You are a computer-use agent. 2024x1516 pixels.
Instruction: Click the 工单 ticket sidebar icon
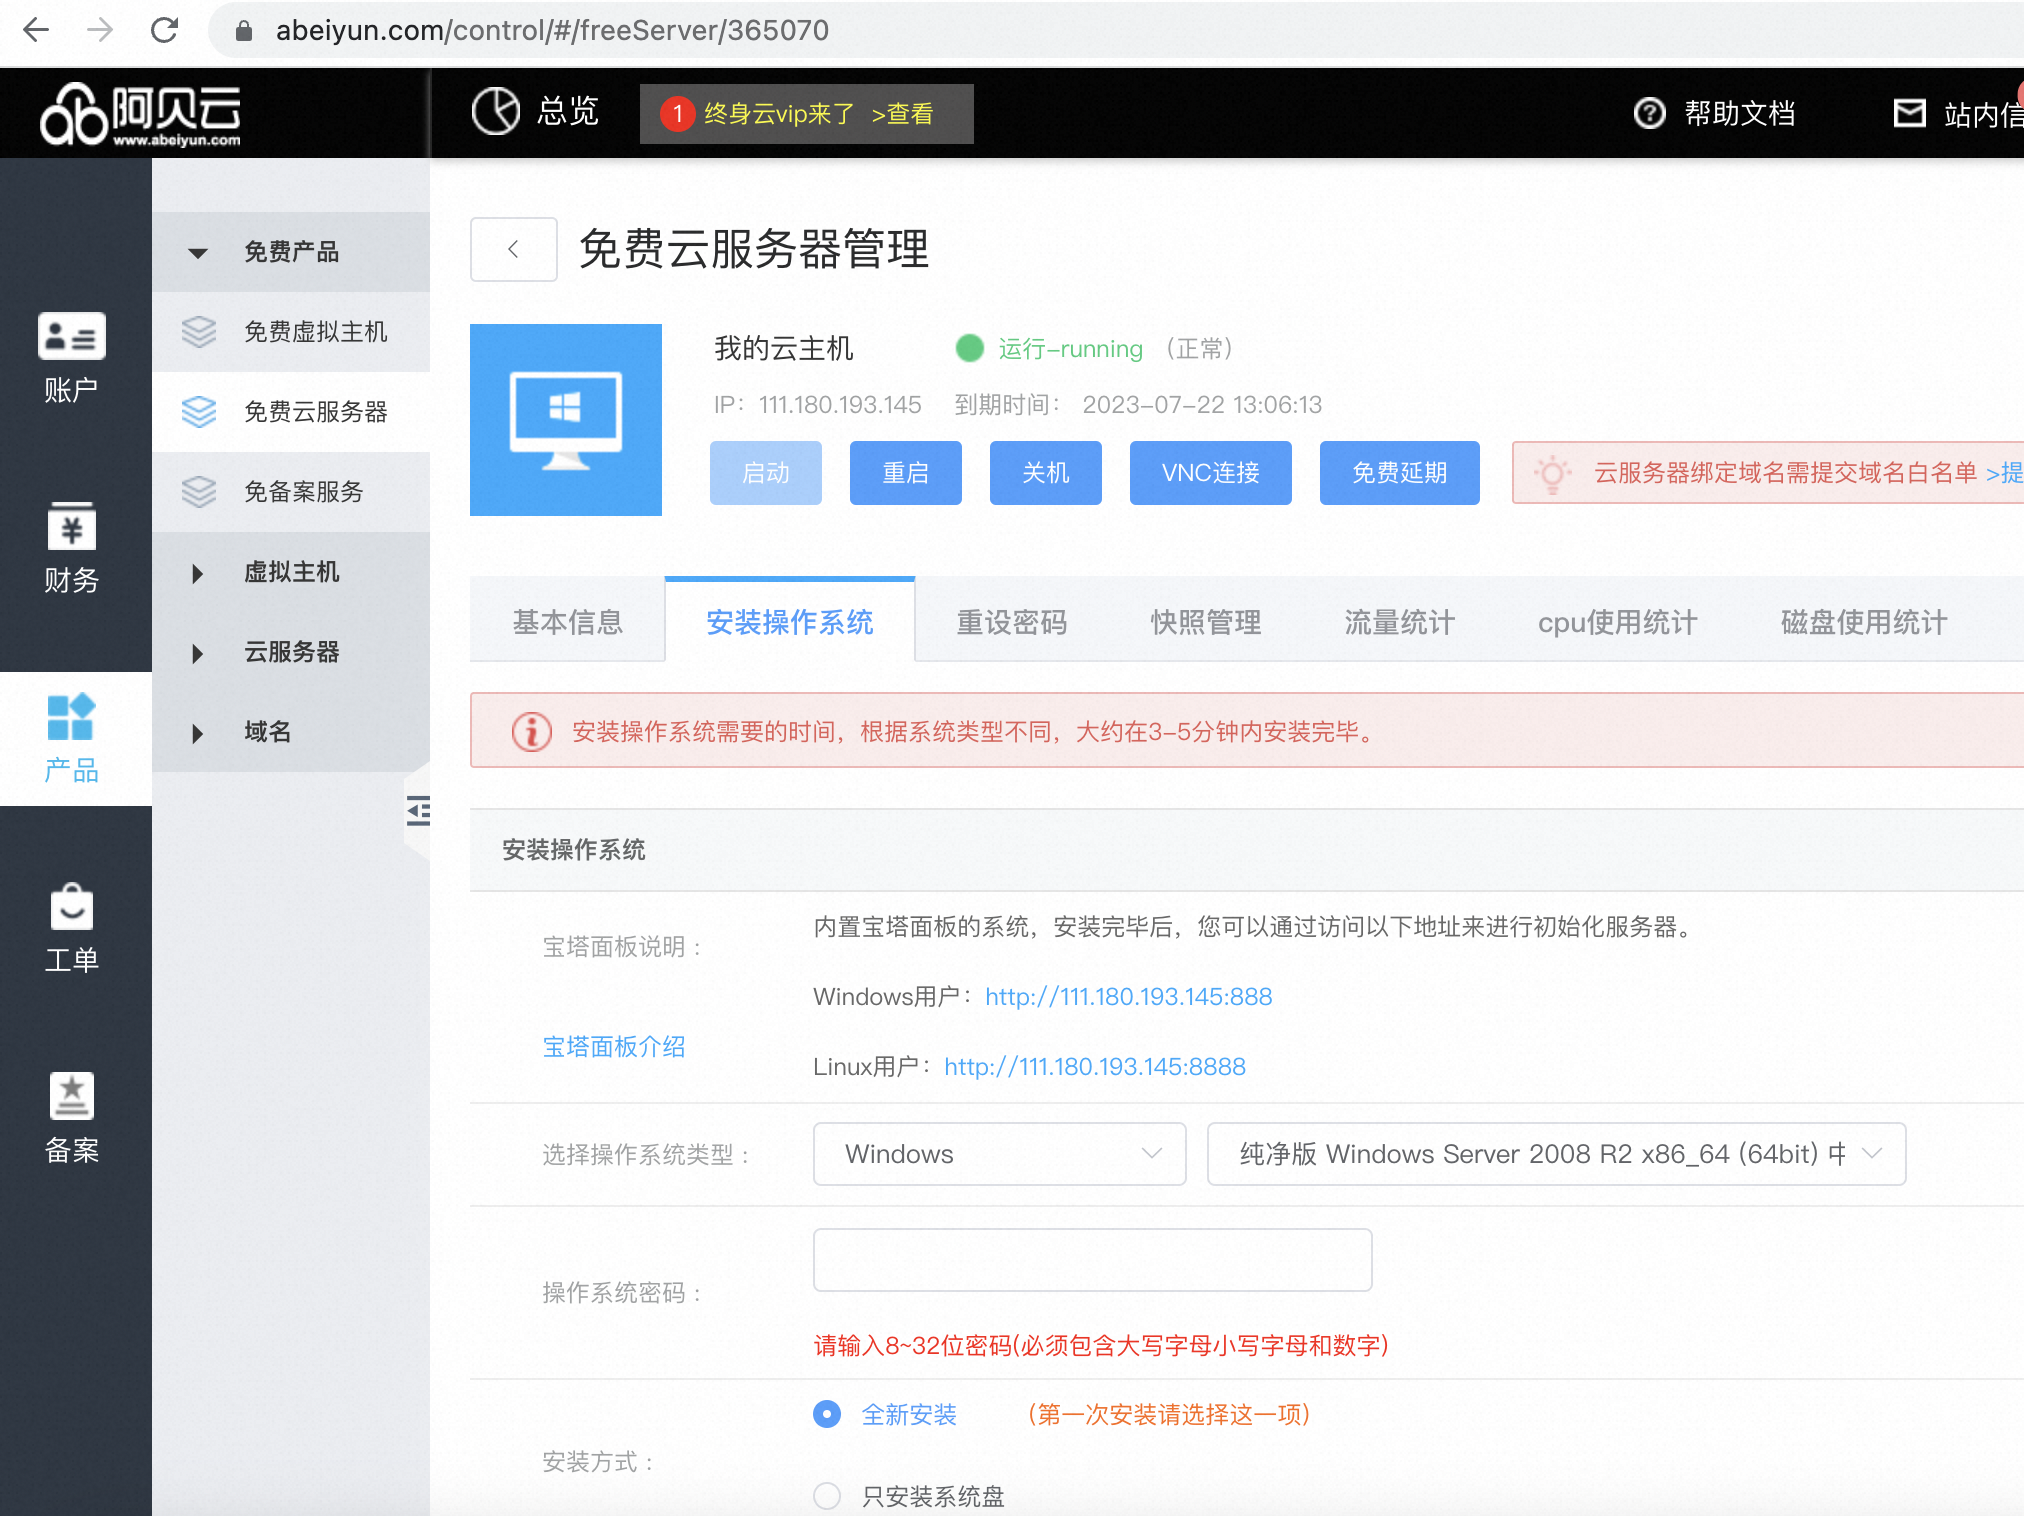point(71,908)
